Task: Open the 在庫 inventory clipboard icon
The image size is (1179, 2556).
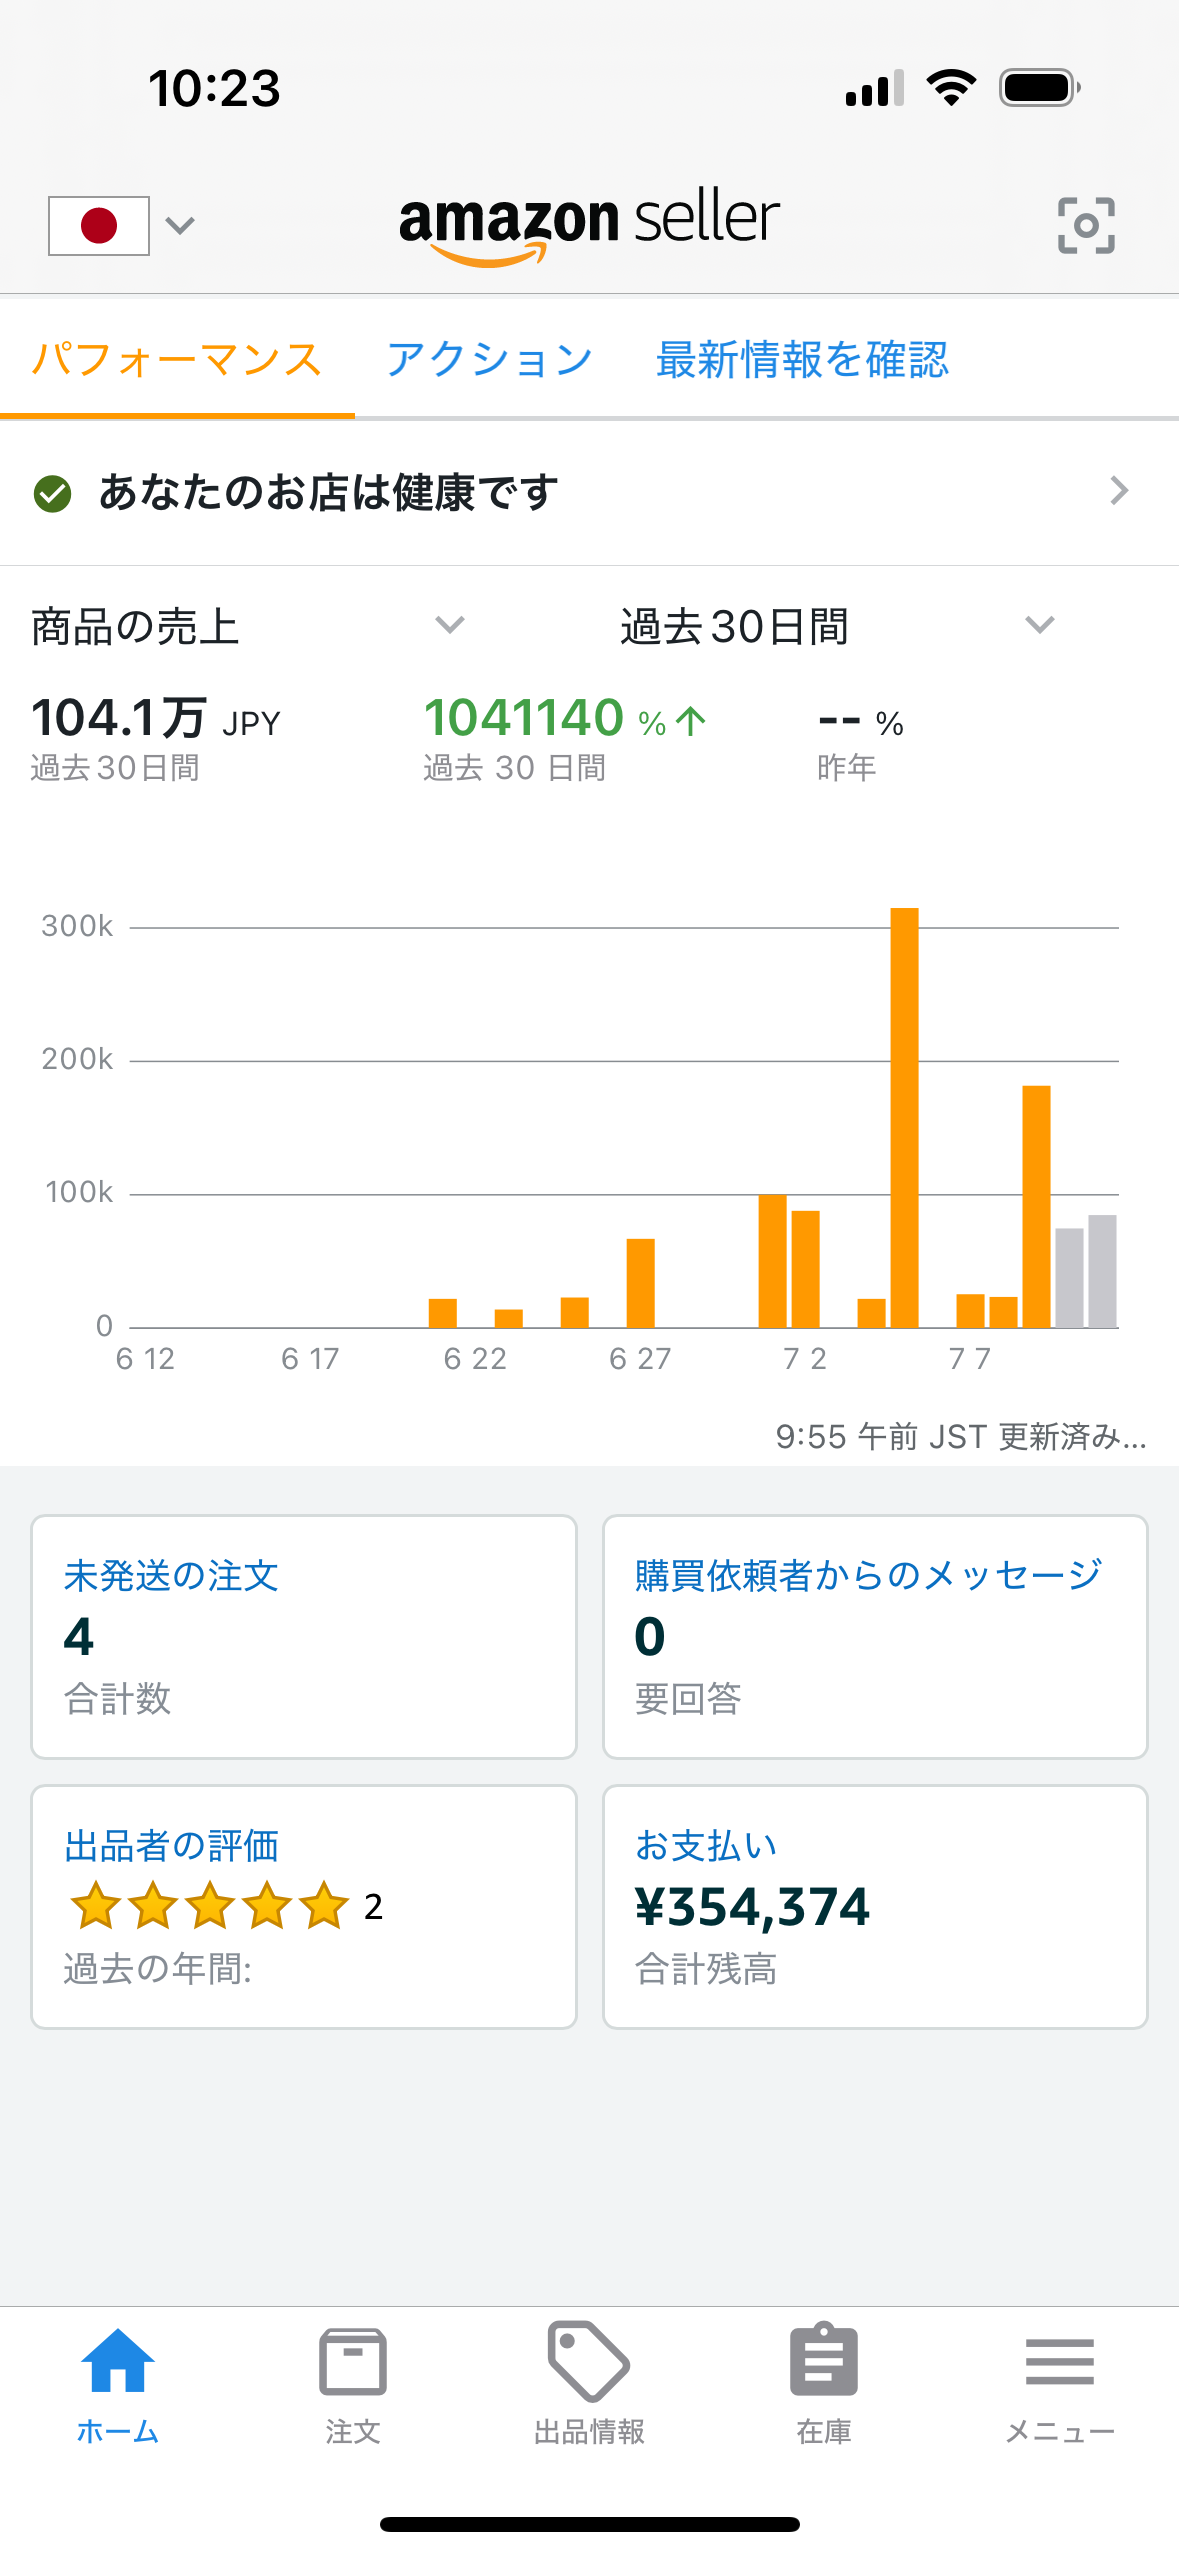Action: pyautogui.click(x=824, y=2360)
